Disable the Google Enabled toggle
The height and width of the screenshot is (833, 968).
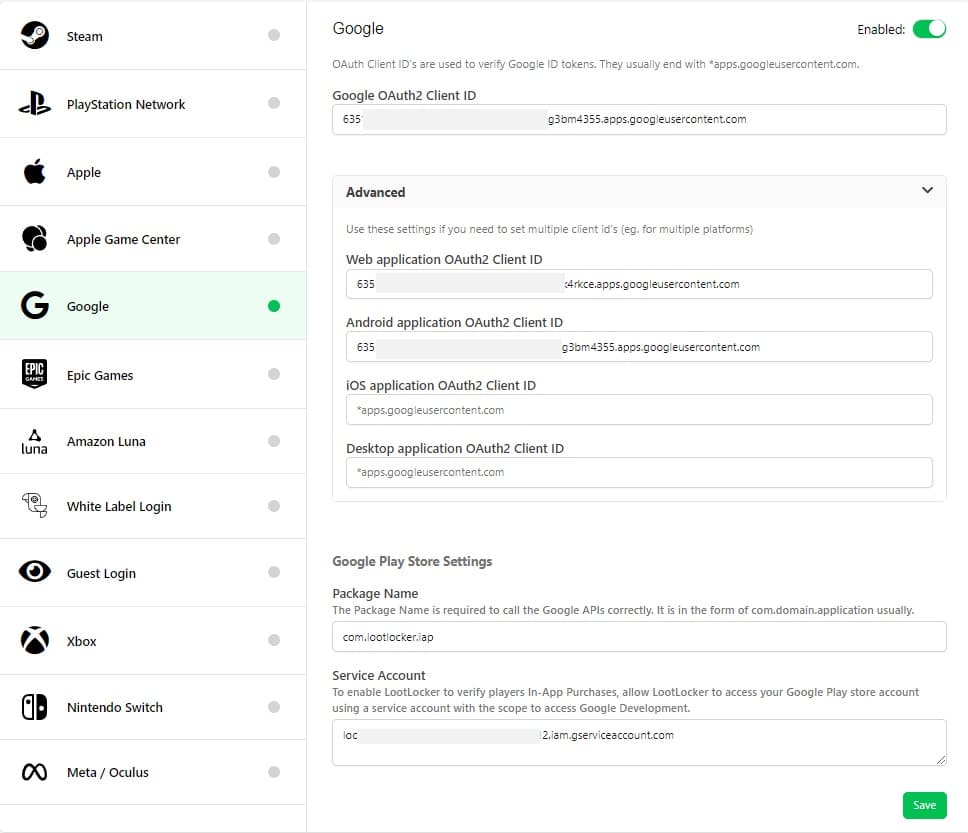tap(929, 29)
